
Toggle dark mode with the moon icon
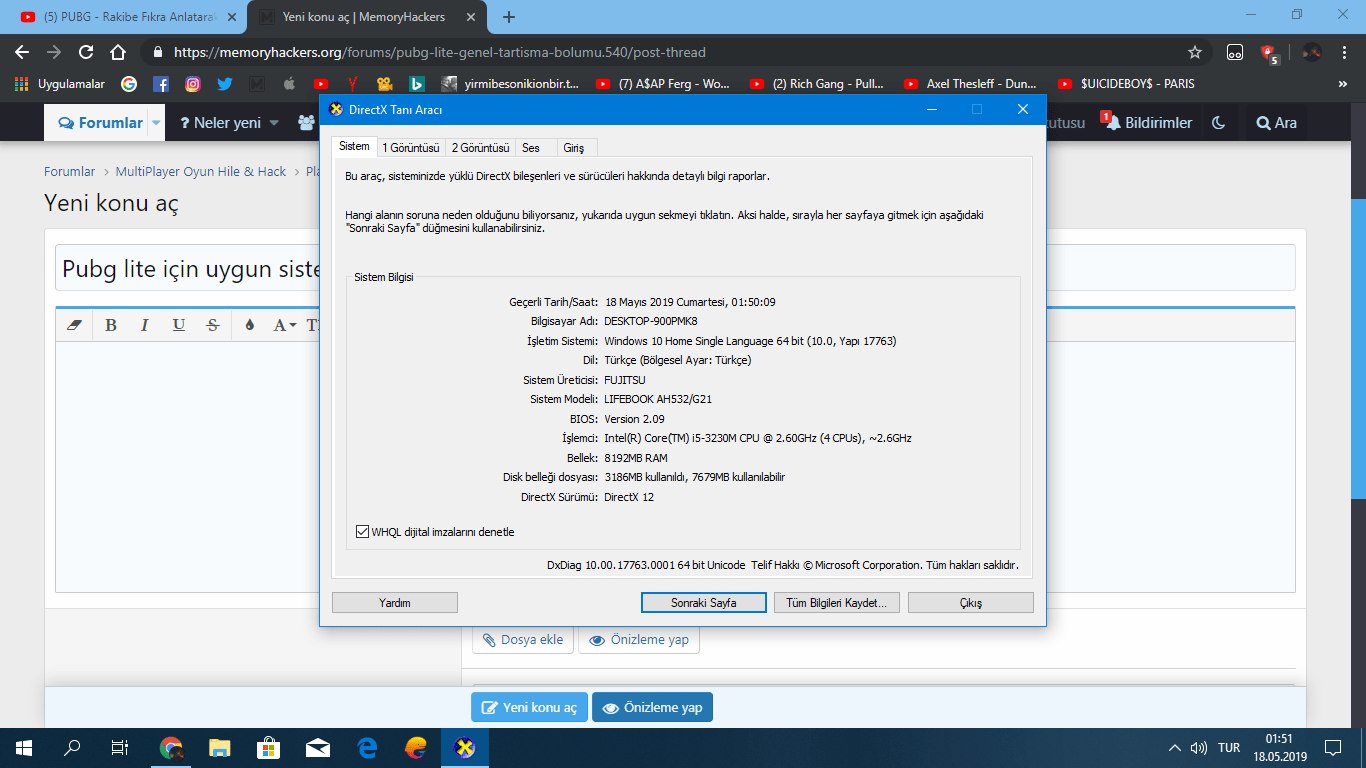pyautogui.click(x=1218, y=123)
